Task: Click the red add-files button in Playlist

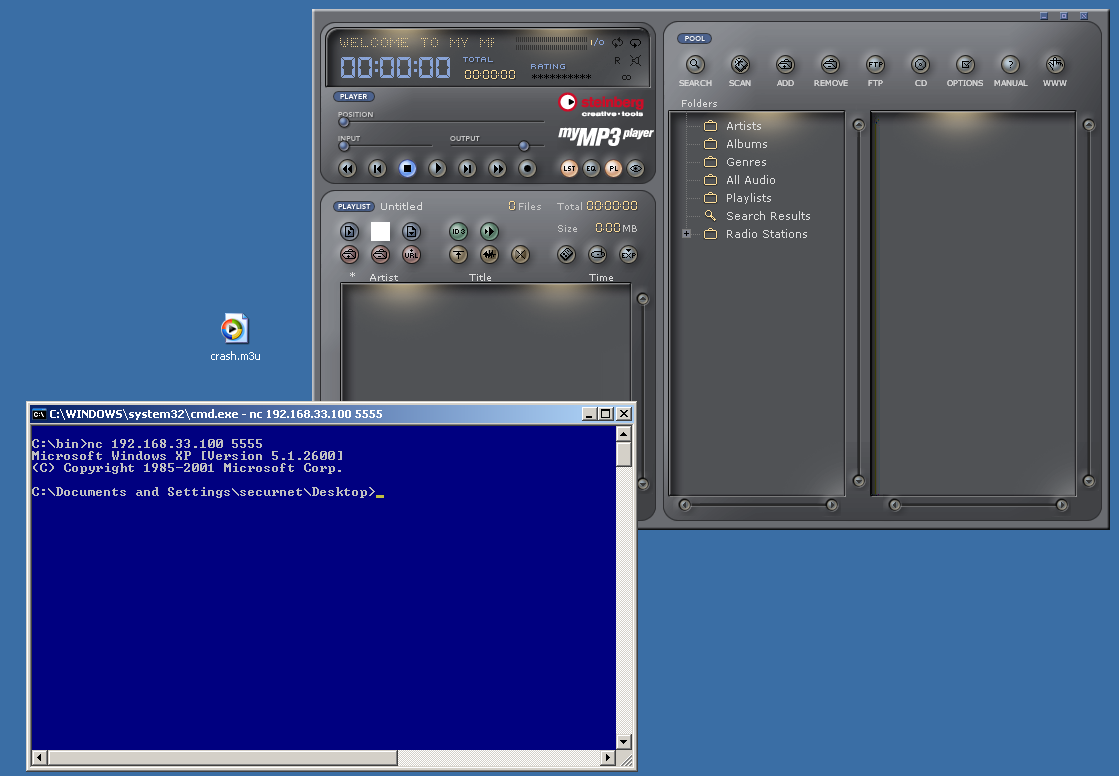Action: pos(349,254)
